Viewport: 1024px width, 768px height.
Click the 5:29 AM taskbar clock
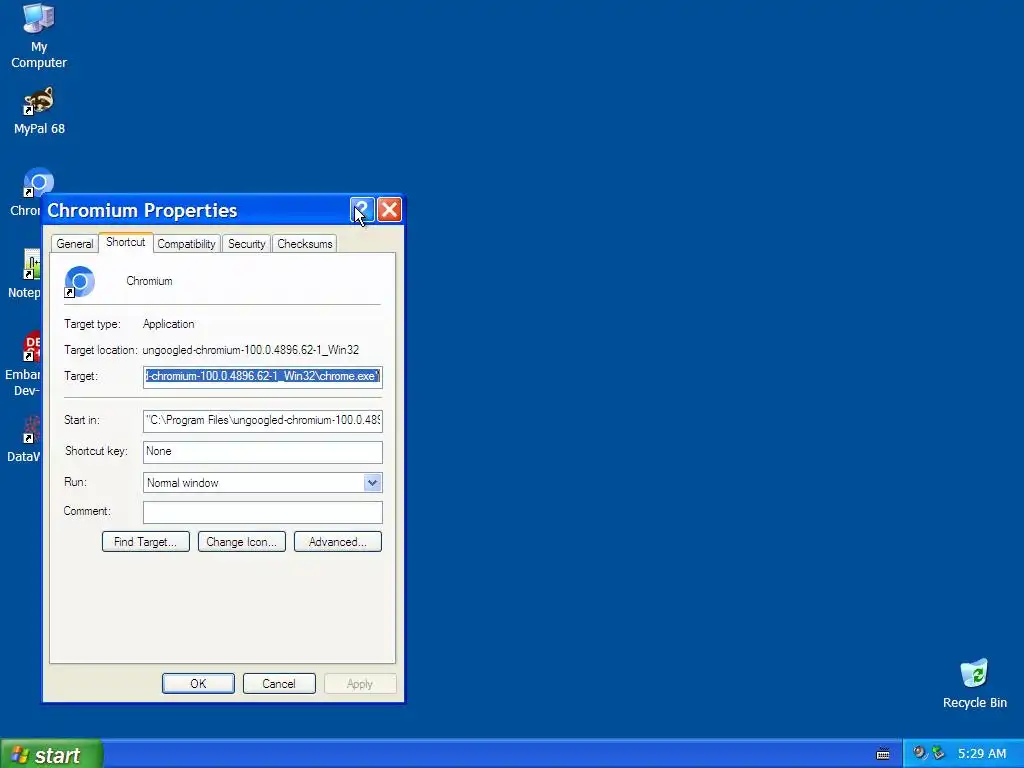pos(982,754)
